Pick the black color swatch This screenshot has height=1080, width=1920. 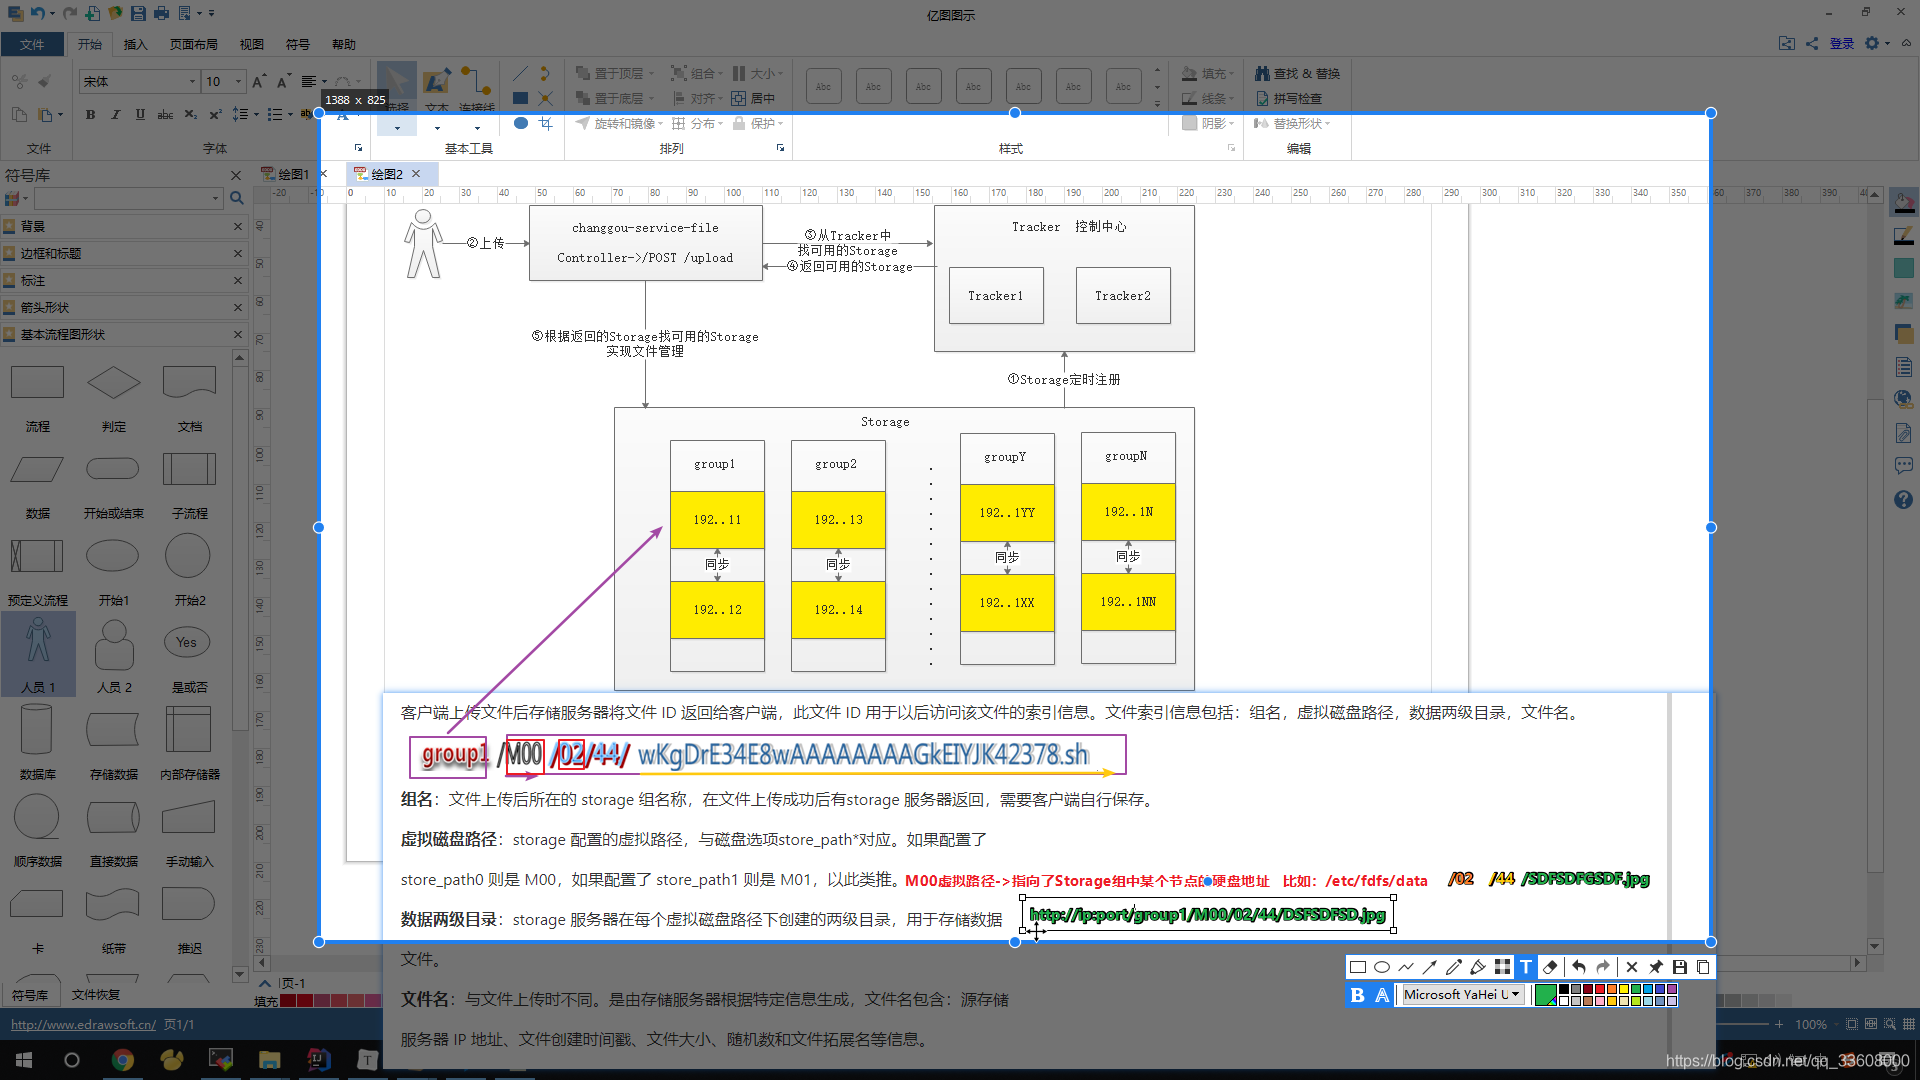1564,990
